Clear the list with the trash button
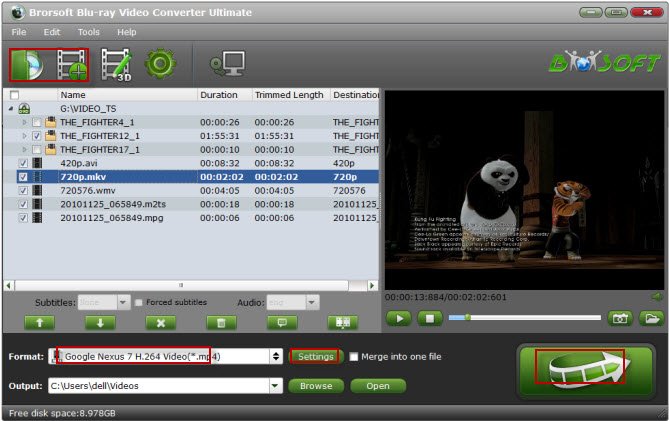This screenshot has height=421, width=669. click(221, 323)
